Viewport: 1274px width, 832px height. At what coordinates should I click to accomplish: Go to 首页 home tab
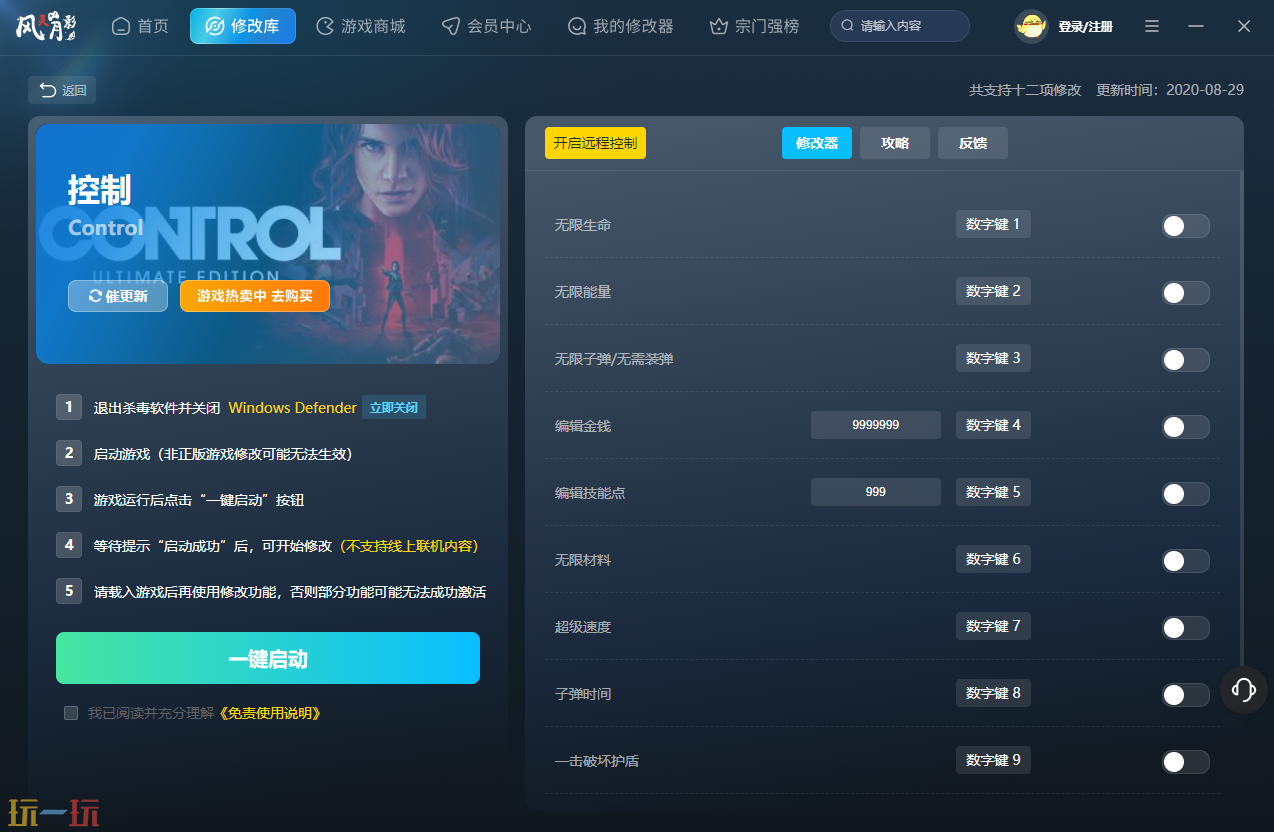click(x=140, y=26)
